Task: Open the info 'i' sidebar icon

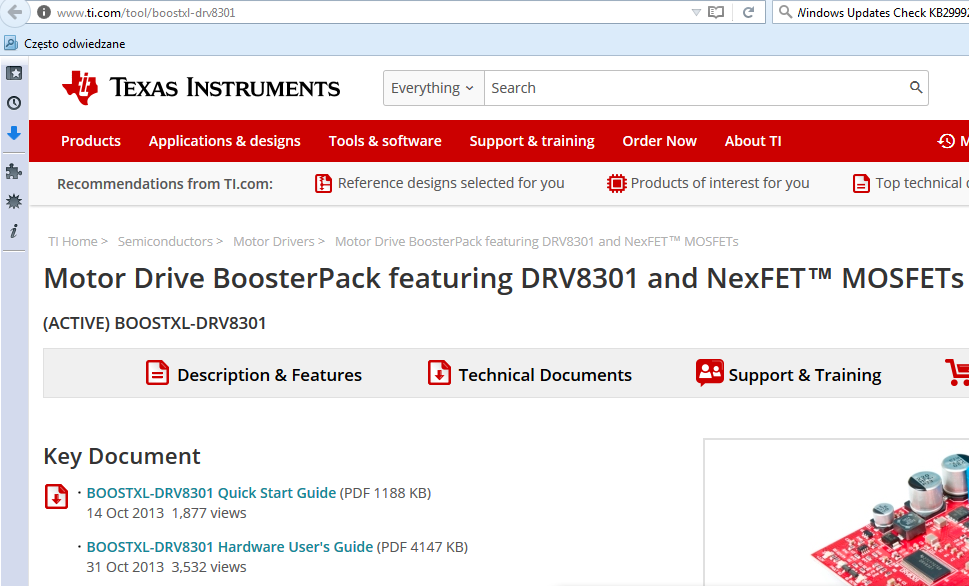Action: pyautogui.click(x=14, y=231)
